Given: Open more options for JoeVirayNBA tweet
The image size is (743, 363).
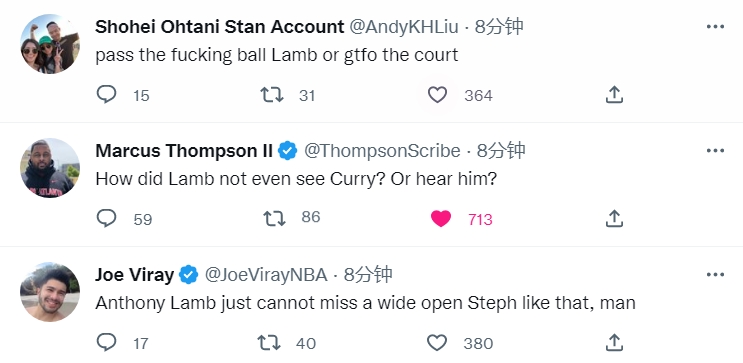Looking at the screenshot, I should pos(715,274).
